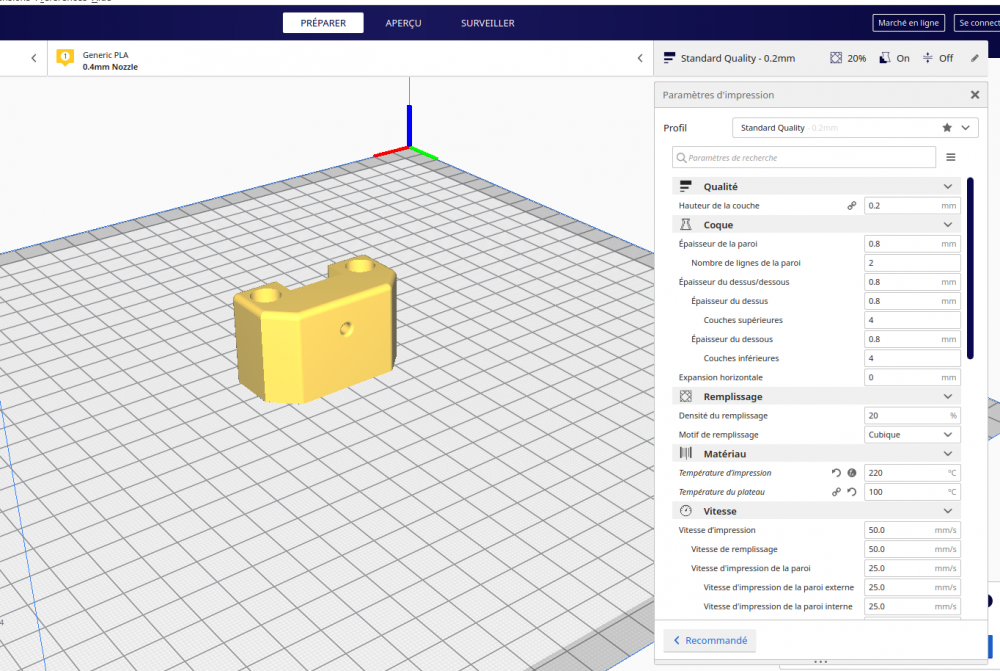Reset Température du plateau with the revert arrow
Viewport: 1000px width, 671px height.
click(x=851, y=492)
